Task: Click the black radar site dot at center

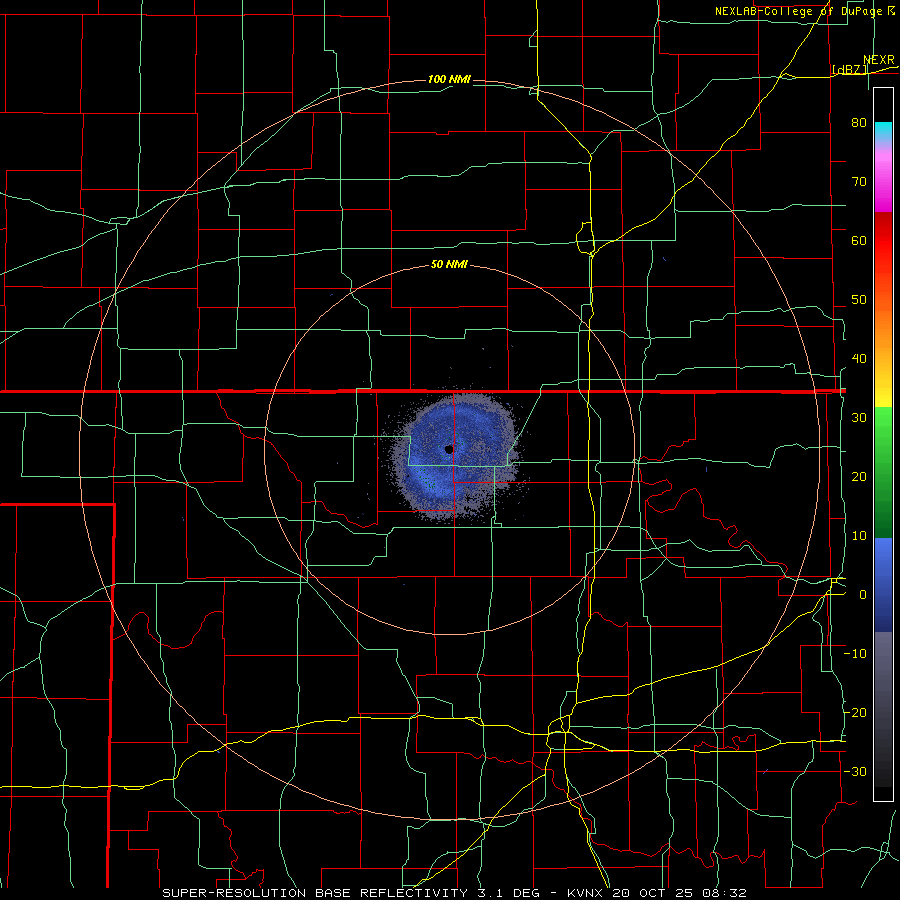Action: 449,449
